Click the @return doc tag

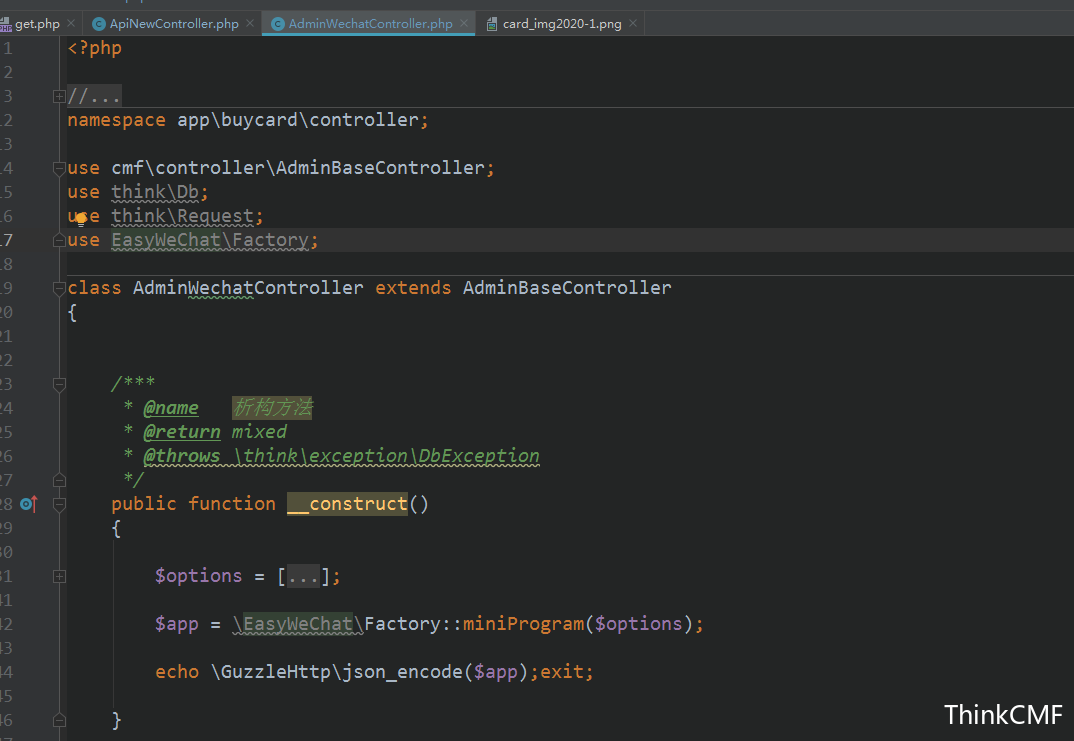tap(182, 432)
